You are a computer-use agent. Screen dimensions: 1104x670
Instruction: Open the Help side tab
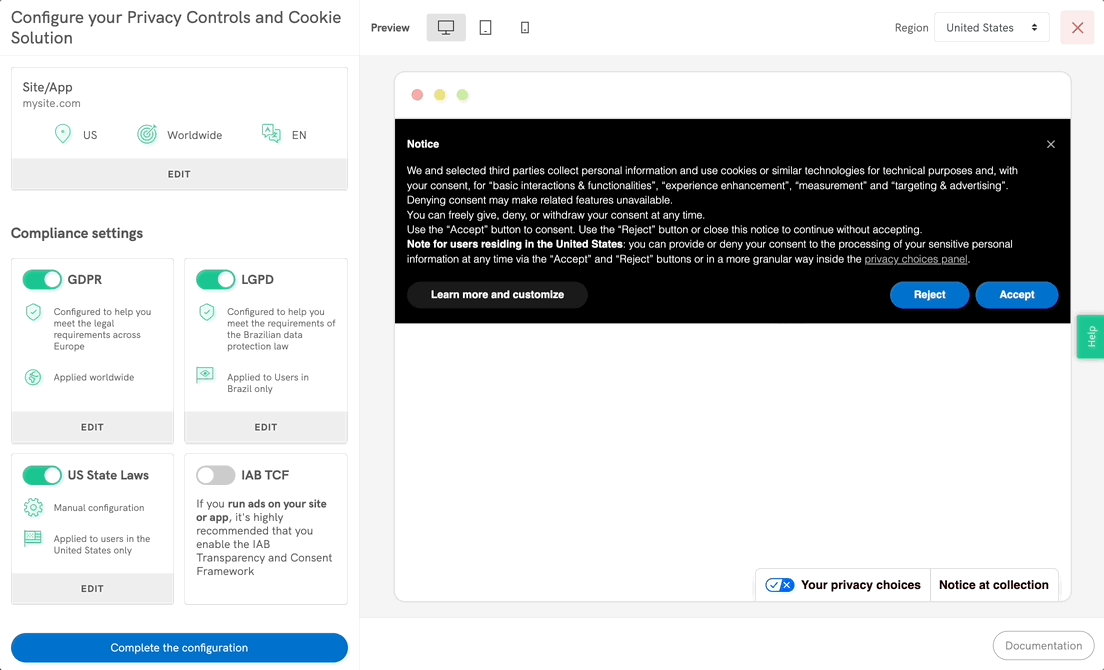pos(1090,337)
